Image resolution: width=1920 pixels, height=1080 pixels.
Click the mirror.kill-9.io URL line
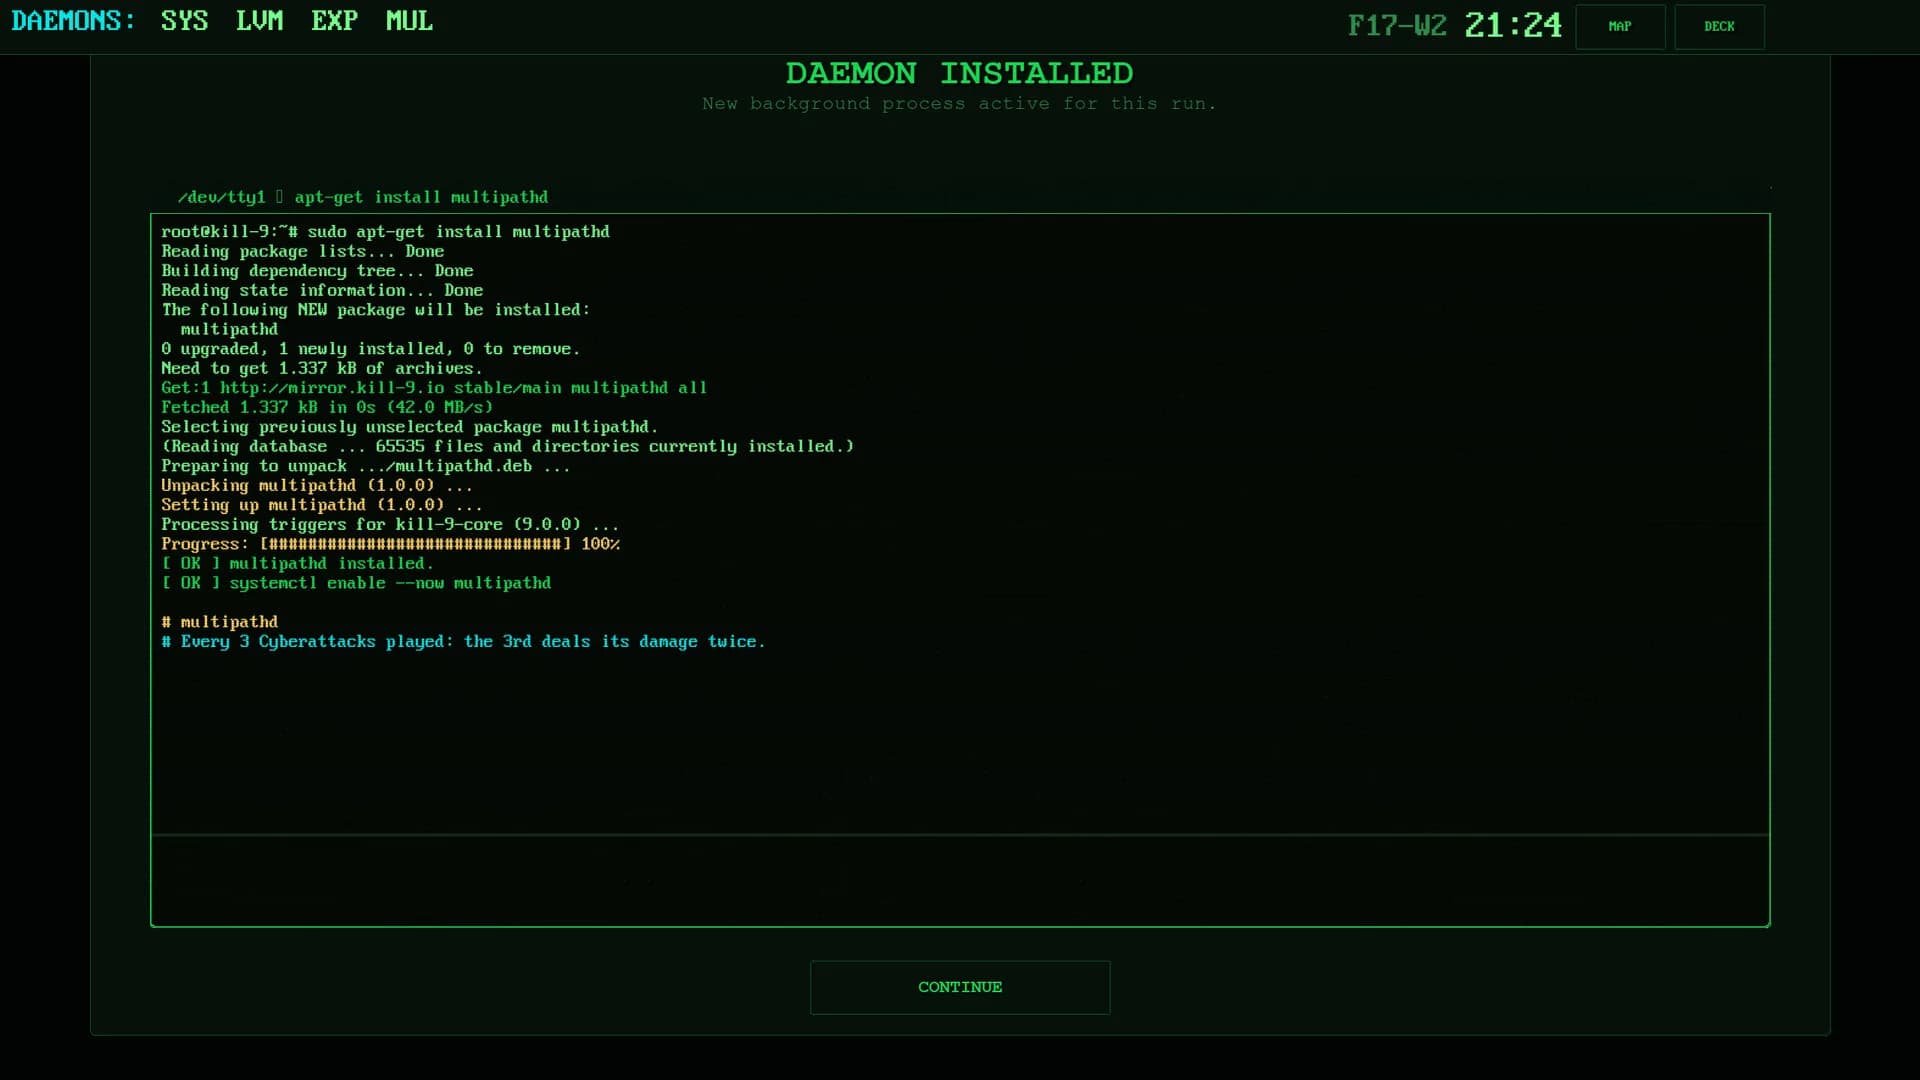(434, 388)
